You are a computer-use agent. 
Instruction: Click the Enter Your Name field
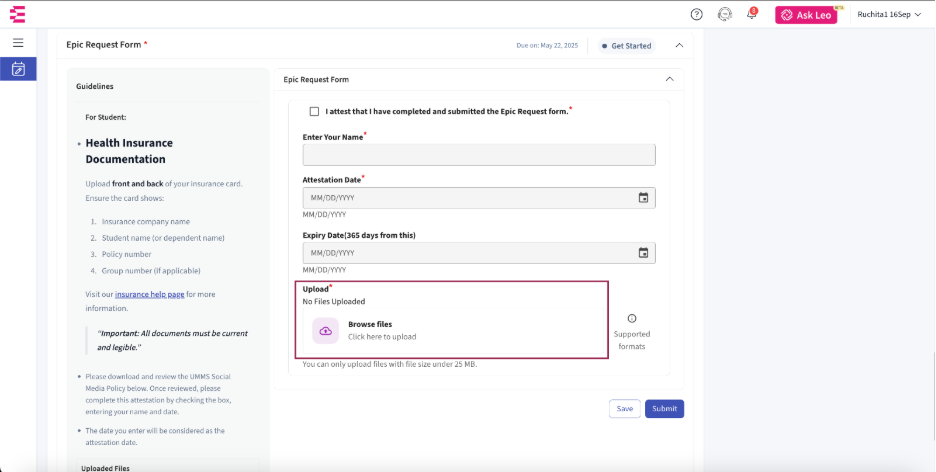[x=479, y=155]
